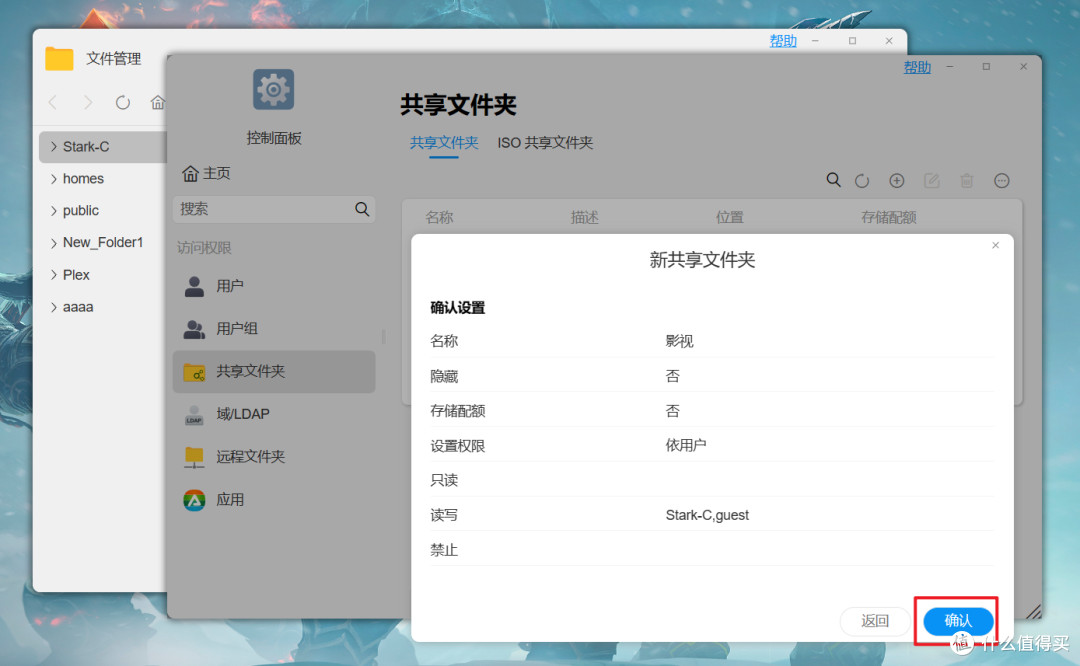The width and height of the screenshot is (1080, 666).
Task: Click the LDAP icon
Action: [194, 415]
